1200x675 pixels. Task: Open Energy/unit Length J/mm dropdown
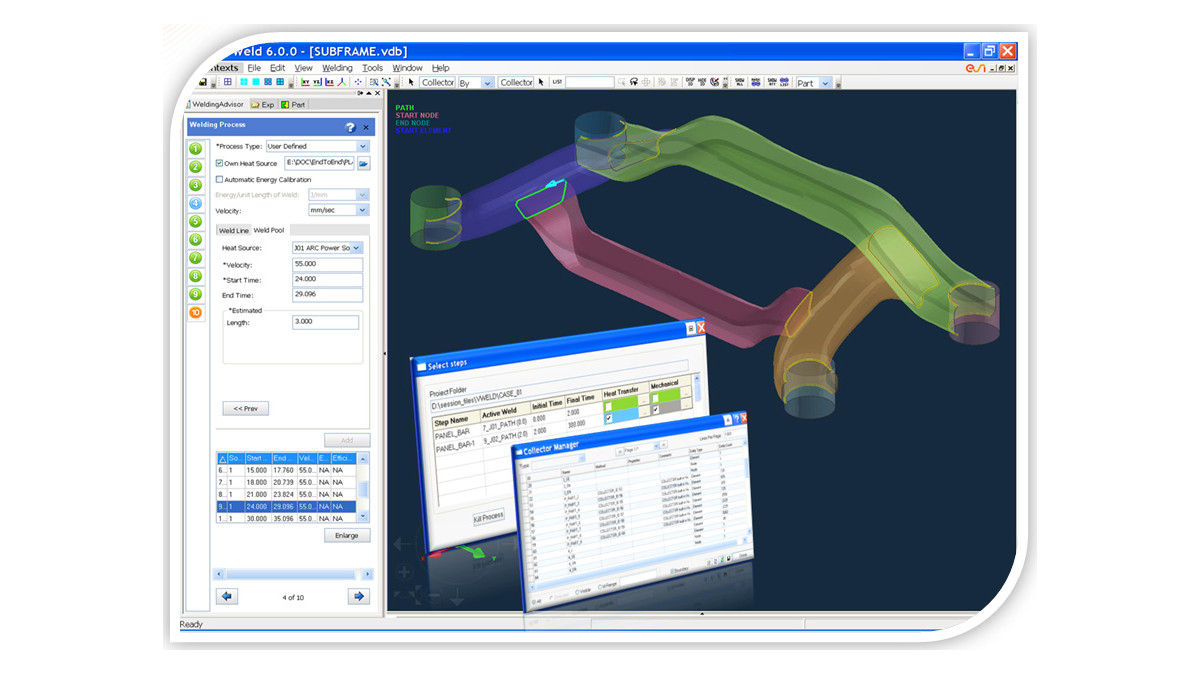[363, 194]
